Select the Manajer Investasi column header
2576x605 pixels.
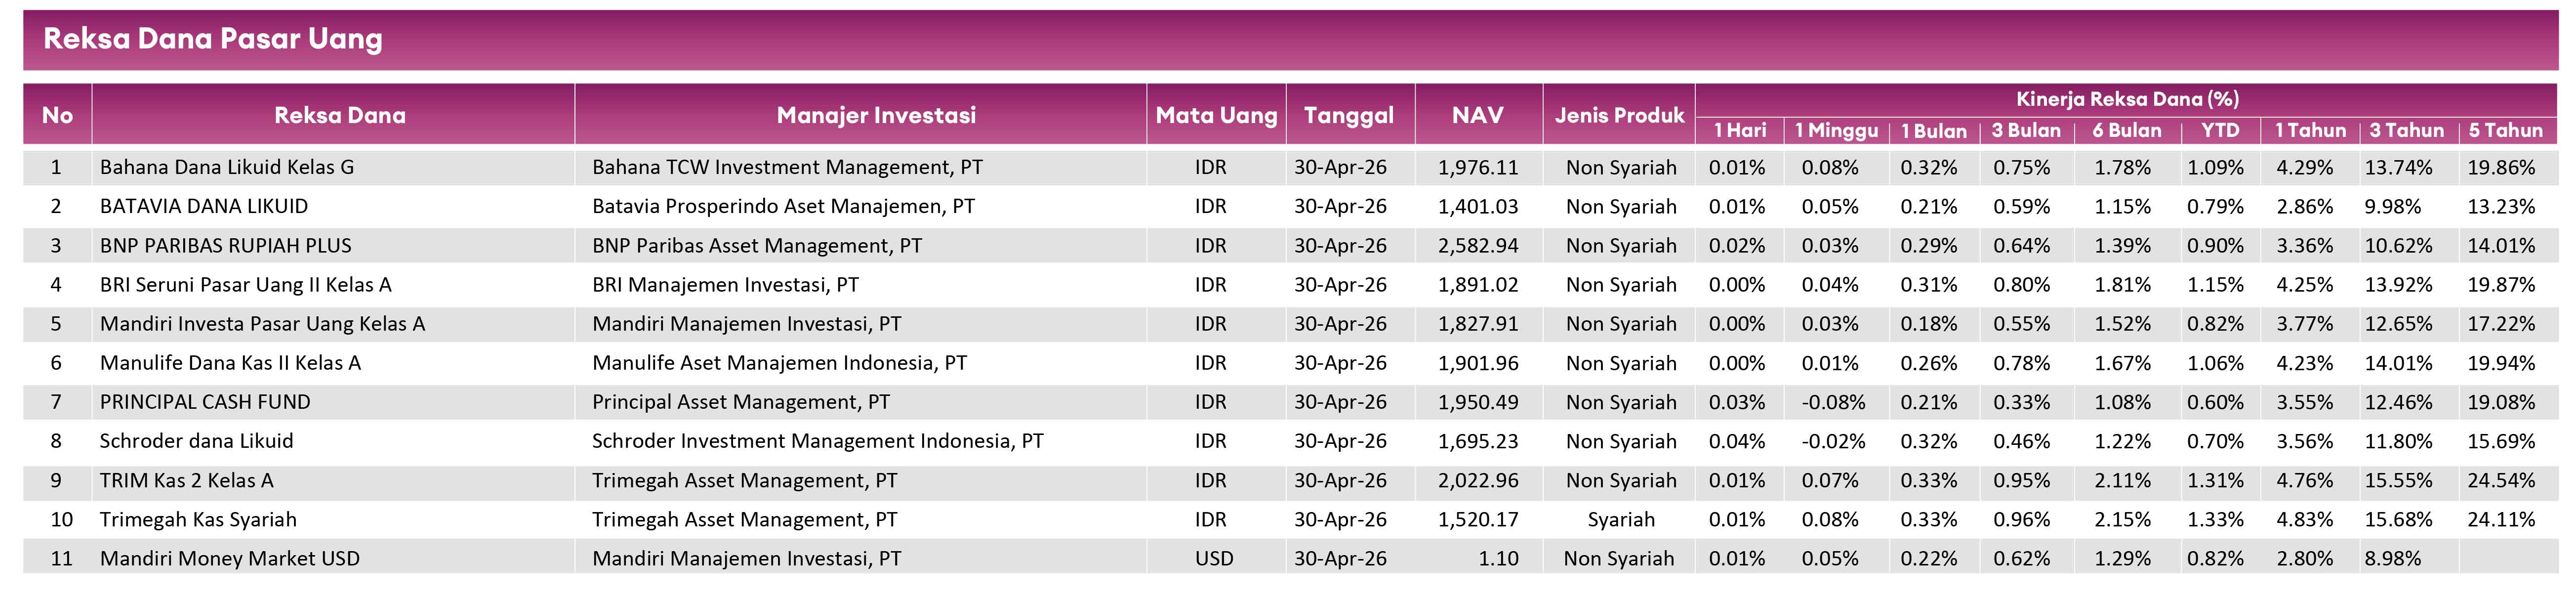(x=876, y=115)
